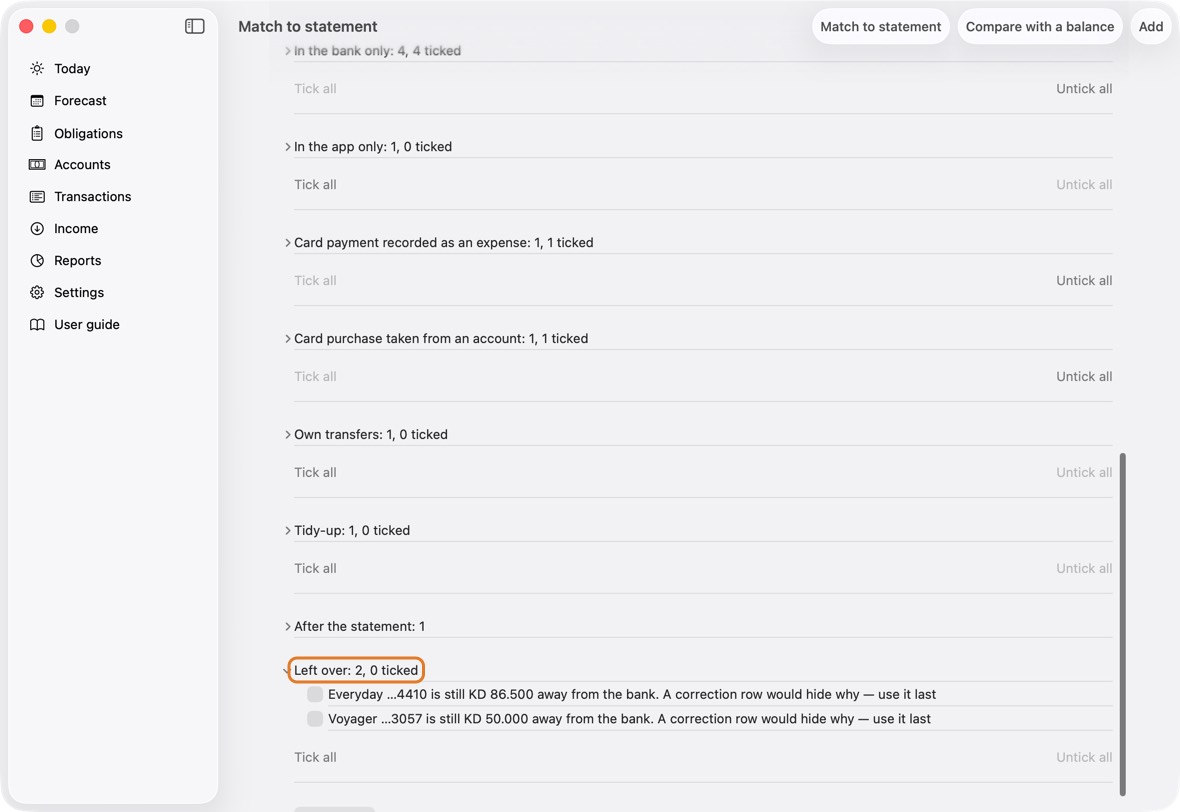Click the Settings gear icon

pyautogui.click(x=37, y=293)
